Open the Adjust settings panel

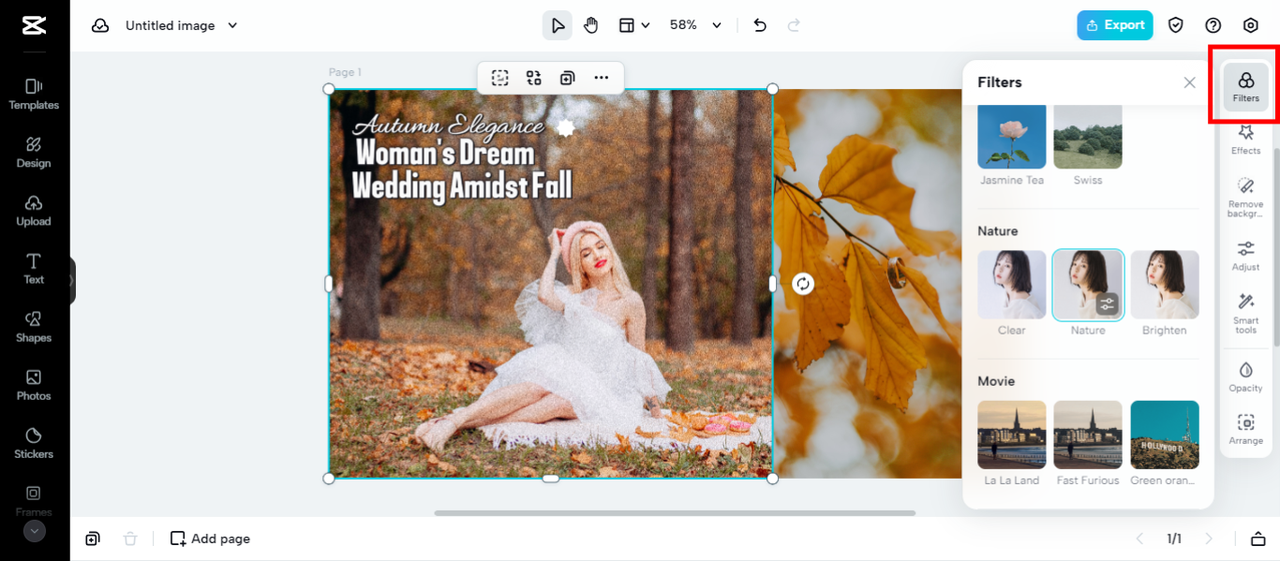[x=1245, y=255]
